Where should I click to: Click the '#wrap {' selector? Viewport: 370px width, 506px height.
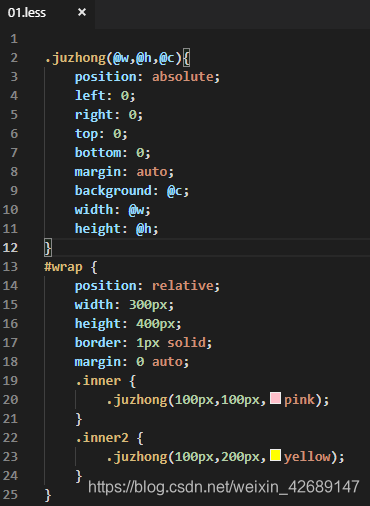click(71, 267)
